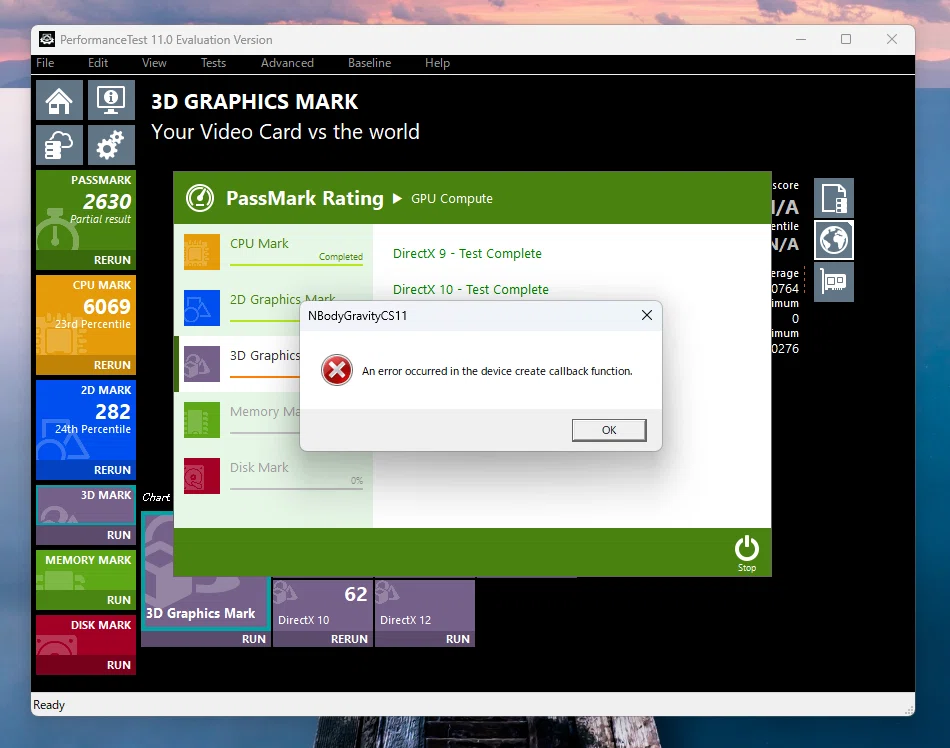Click 'DirectX 10 - Test Complete' text
Viewport: 950px width, 748px height.
pos(471,290)
